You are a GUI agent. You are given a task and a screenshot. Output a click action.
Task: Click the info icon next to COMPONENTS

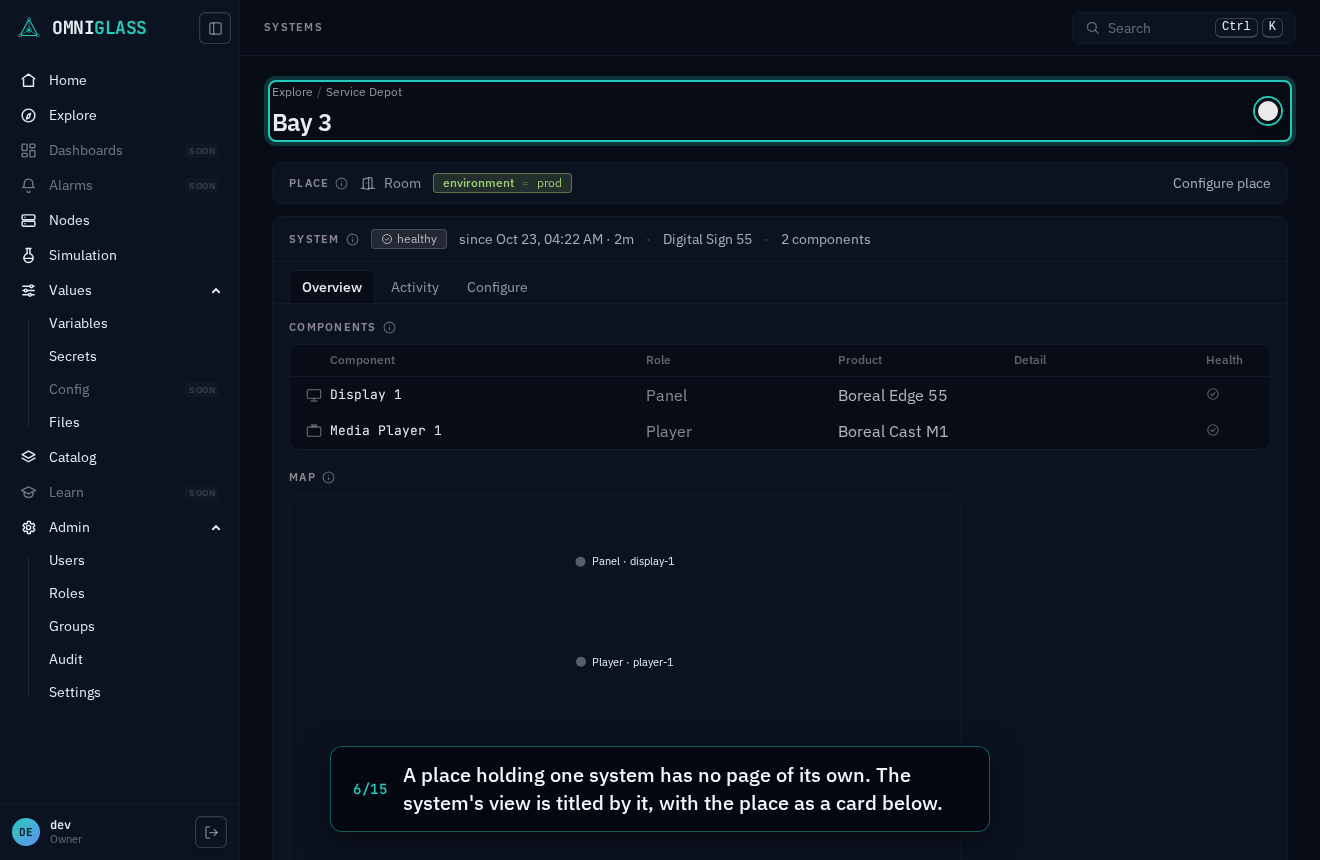click(x=390, y=328)
